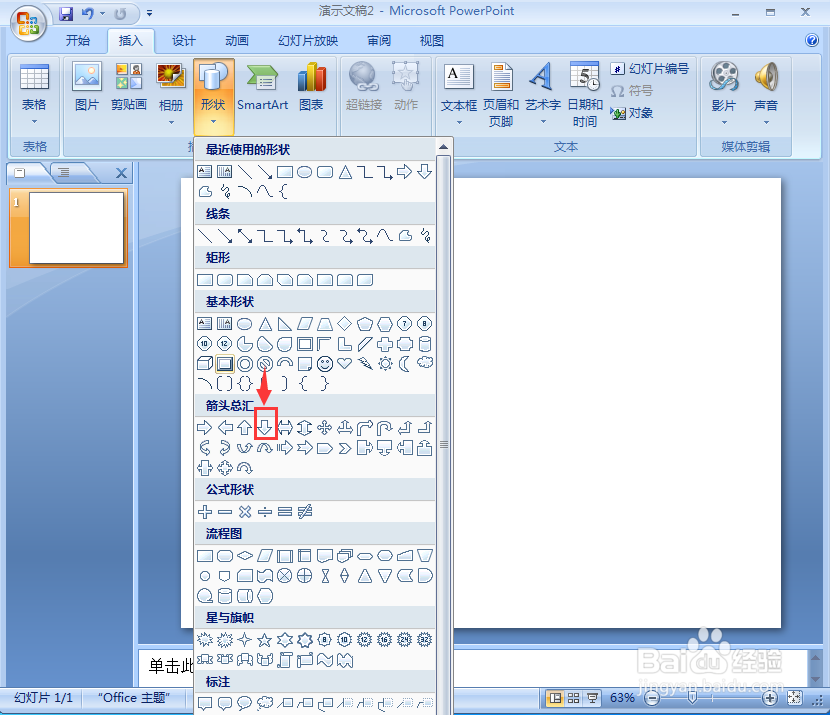
Task: Select the 32-point star in 星与旗帜
Action: coord(425,640)
